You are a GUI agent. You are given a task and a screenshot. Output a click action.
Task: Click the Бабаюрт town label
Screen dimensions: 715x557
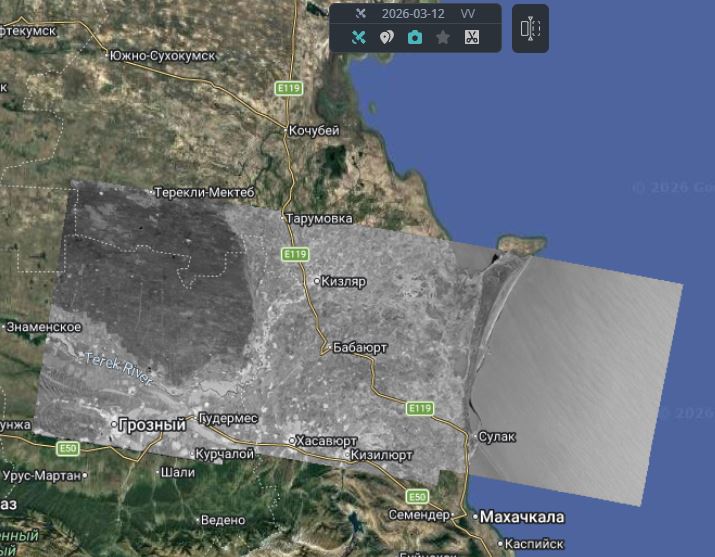click(x=359, y=348)
